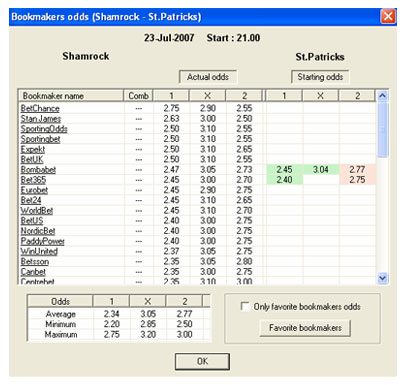Click the Maximum row label
The height and width of the screenshot is (385, 405).
coord(61,335)
